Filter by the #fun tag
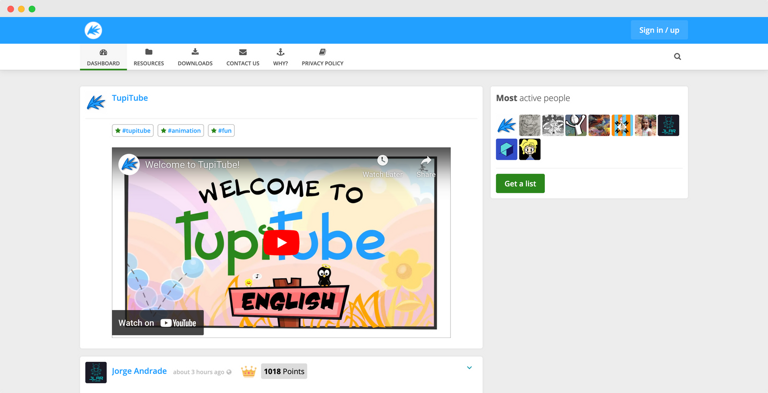Viewport: 768px width, 393px height. pyautogui.click(x=221, y=131)
